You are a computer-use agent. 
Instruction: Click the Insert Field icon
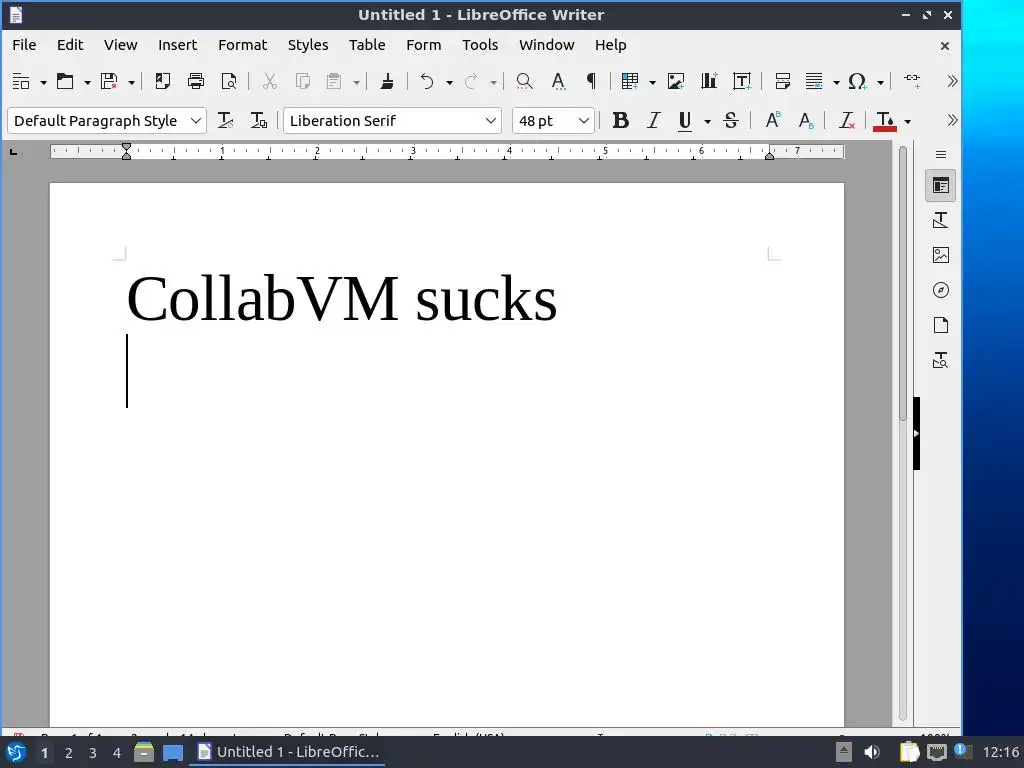click(814, 81)
